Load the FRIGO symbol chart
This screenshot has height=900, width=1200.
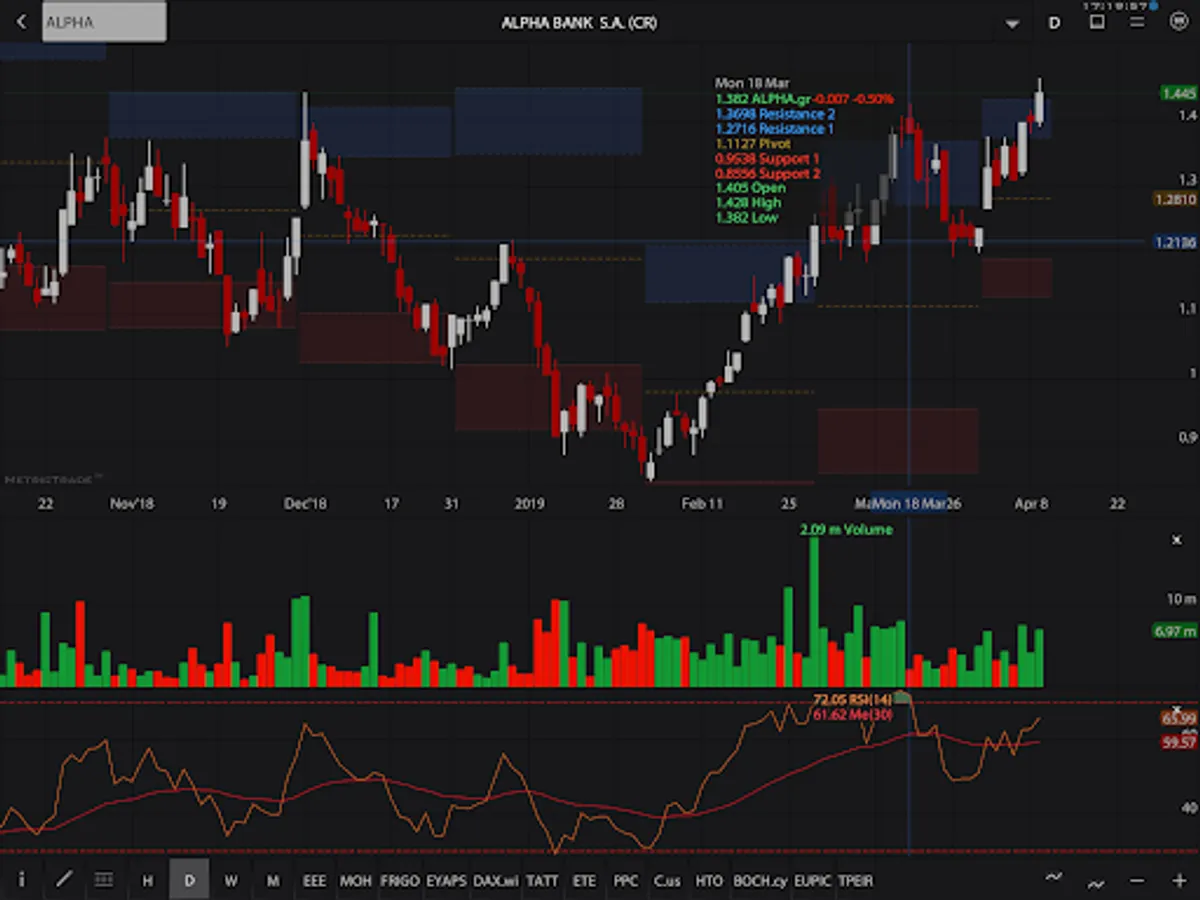399,881
